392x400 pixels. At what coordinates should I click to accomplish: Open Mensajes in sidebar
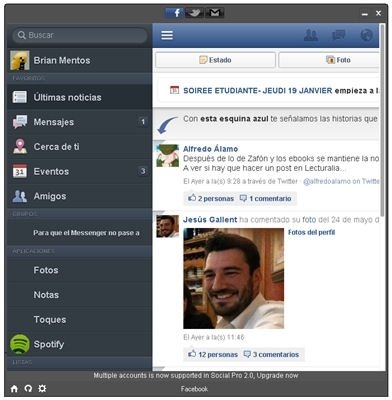click(x=80, y=122)
